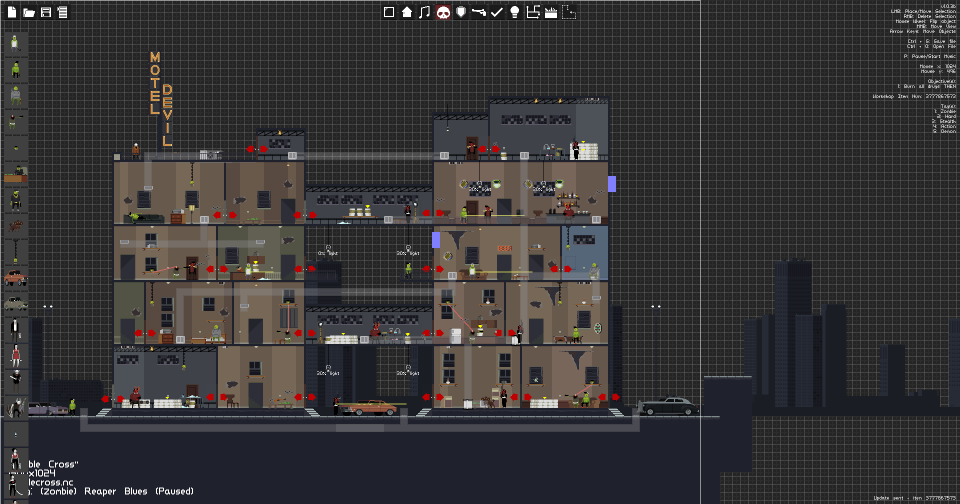Image resolution: width=960 pixels, height=504 pixels.
Task: Select the red skull enemies category
Action: tap(443, 12)
